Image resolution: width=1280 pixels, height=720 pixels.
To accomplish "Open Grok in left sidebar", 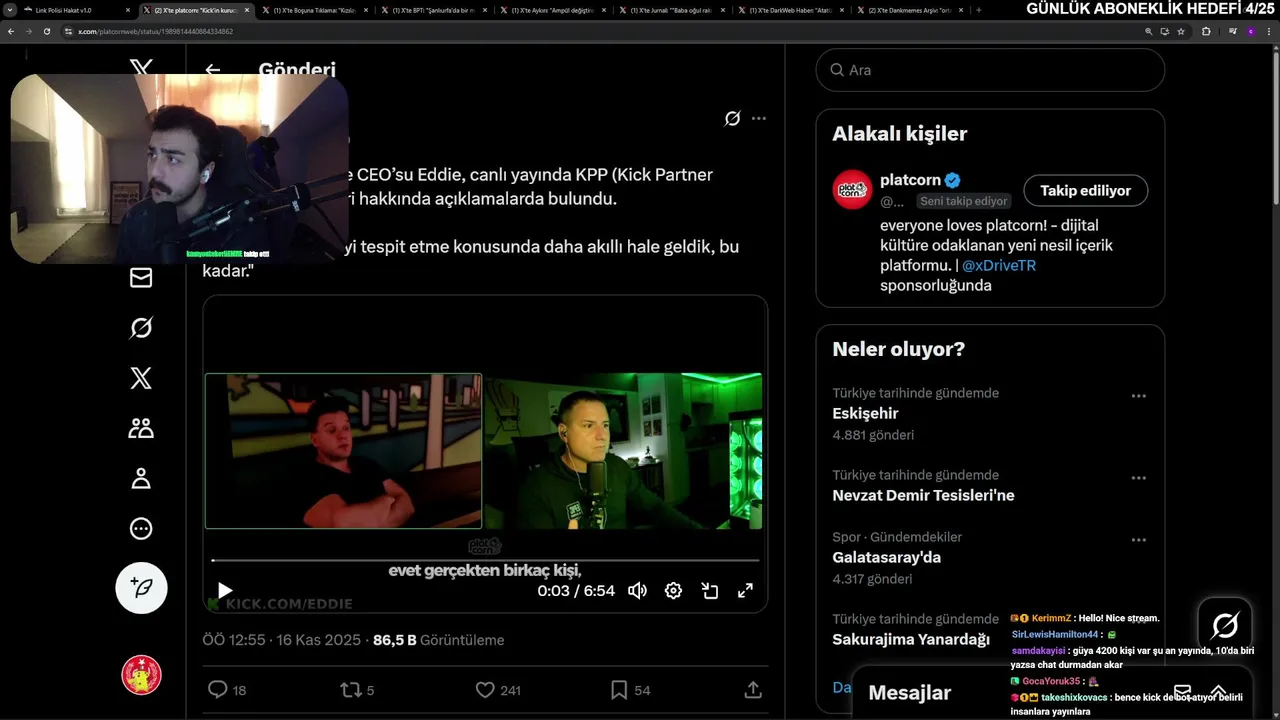I will [x=141, y=328].
